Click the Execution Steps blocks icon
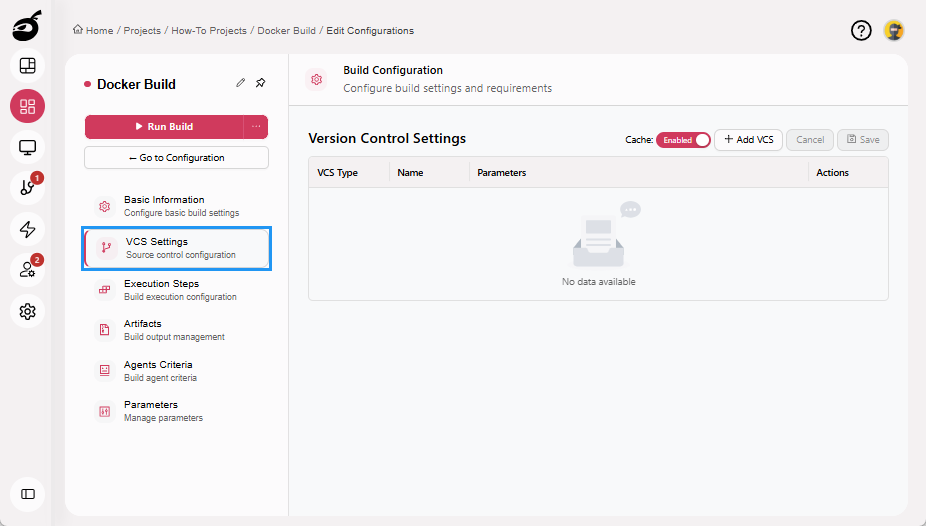The image size is (926, 526). [105, 290]
